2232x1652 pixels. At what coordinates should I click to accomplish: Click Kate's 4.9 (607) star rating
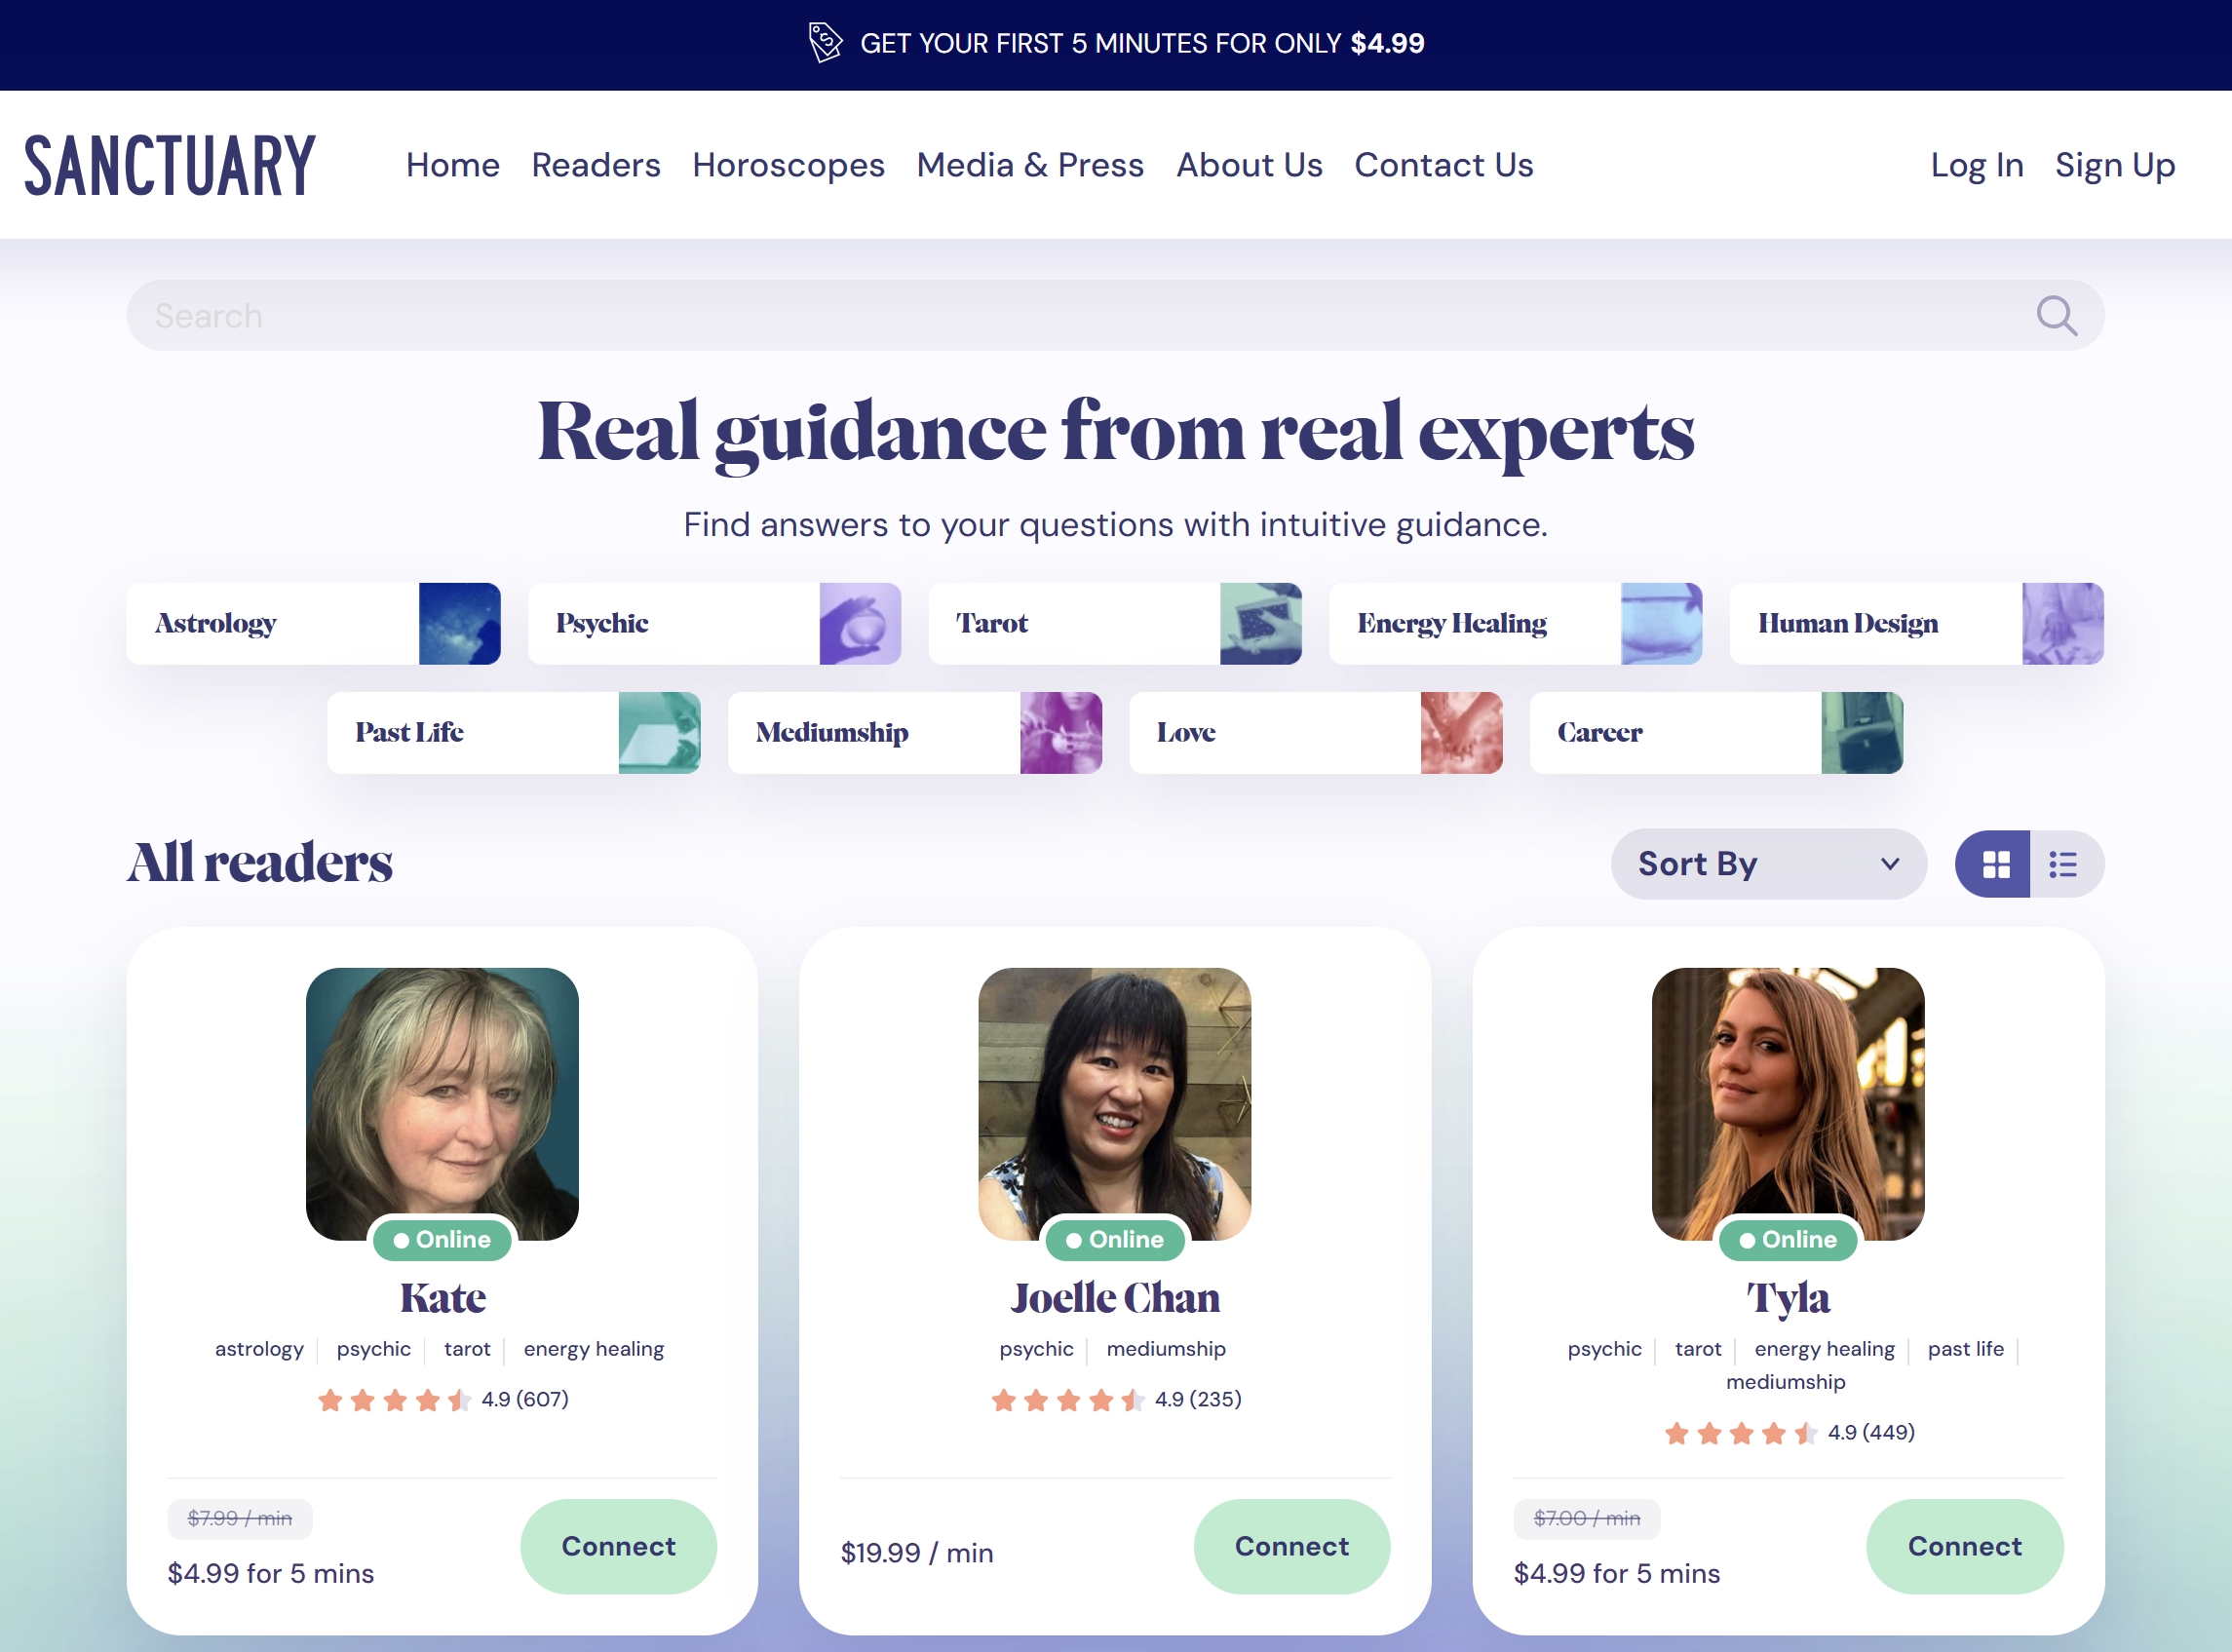(443, 1400)
